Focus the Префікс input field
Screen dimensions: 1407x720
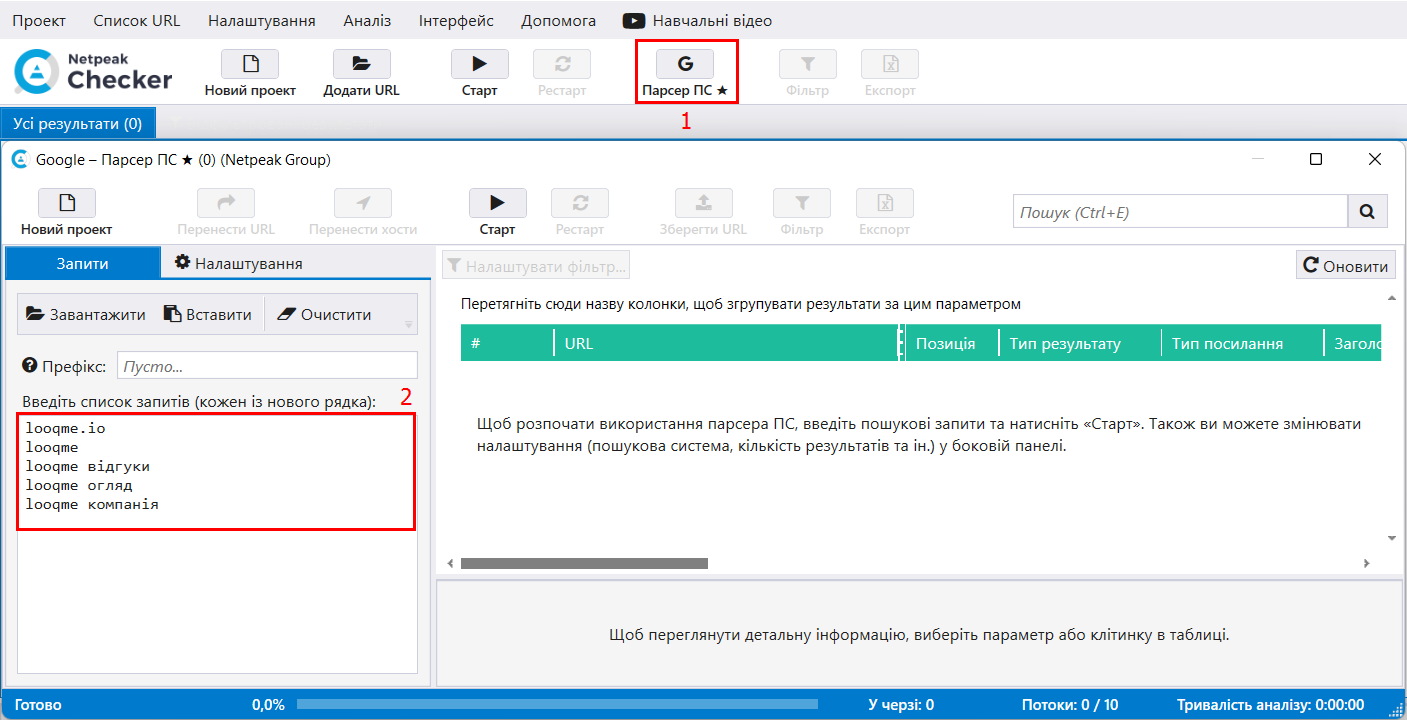267,366
